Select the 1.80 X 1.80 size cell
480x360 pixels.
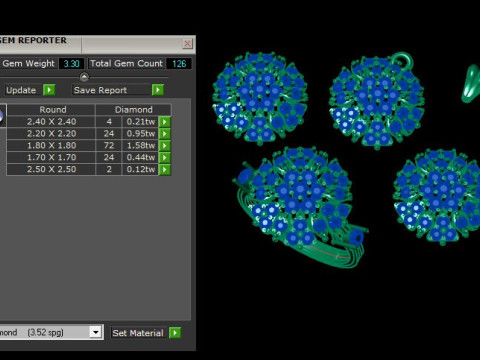(x=51, y=146)
